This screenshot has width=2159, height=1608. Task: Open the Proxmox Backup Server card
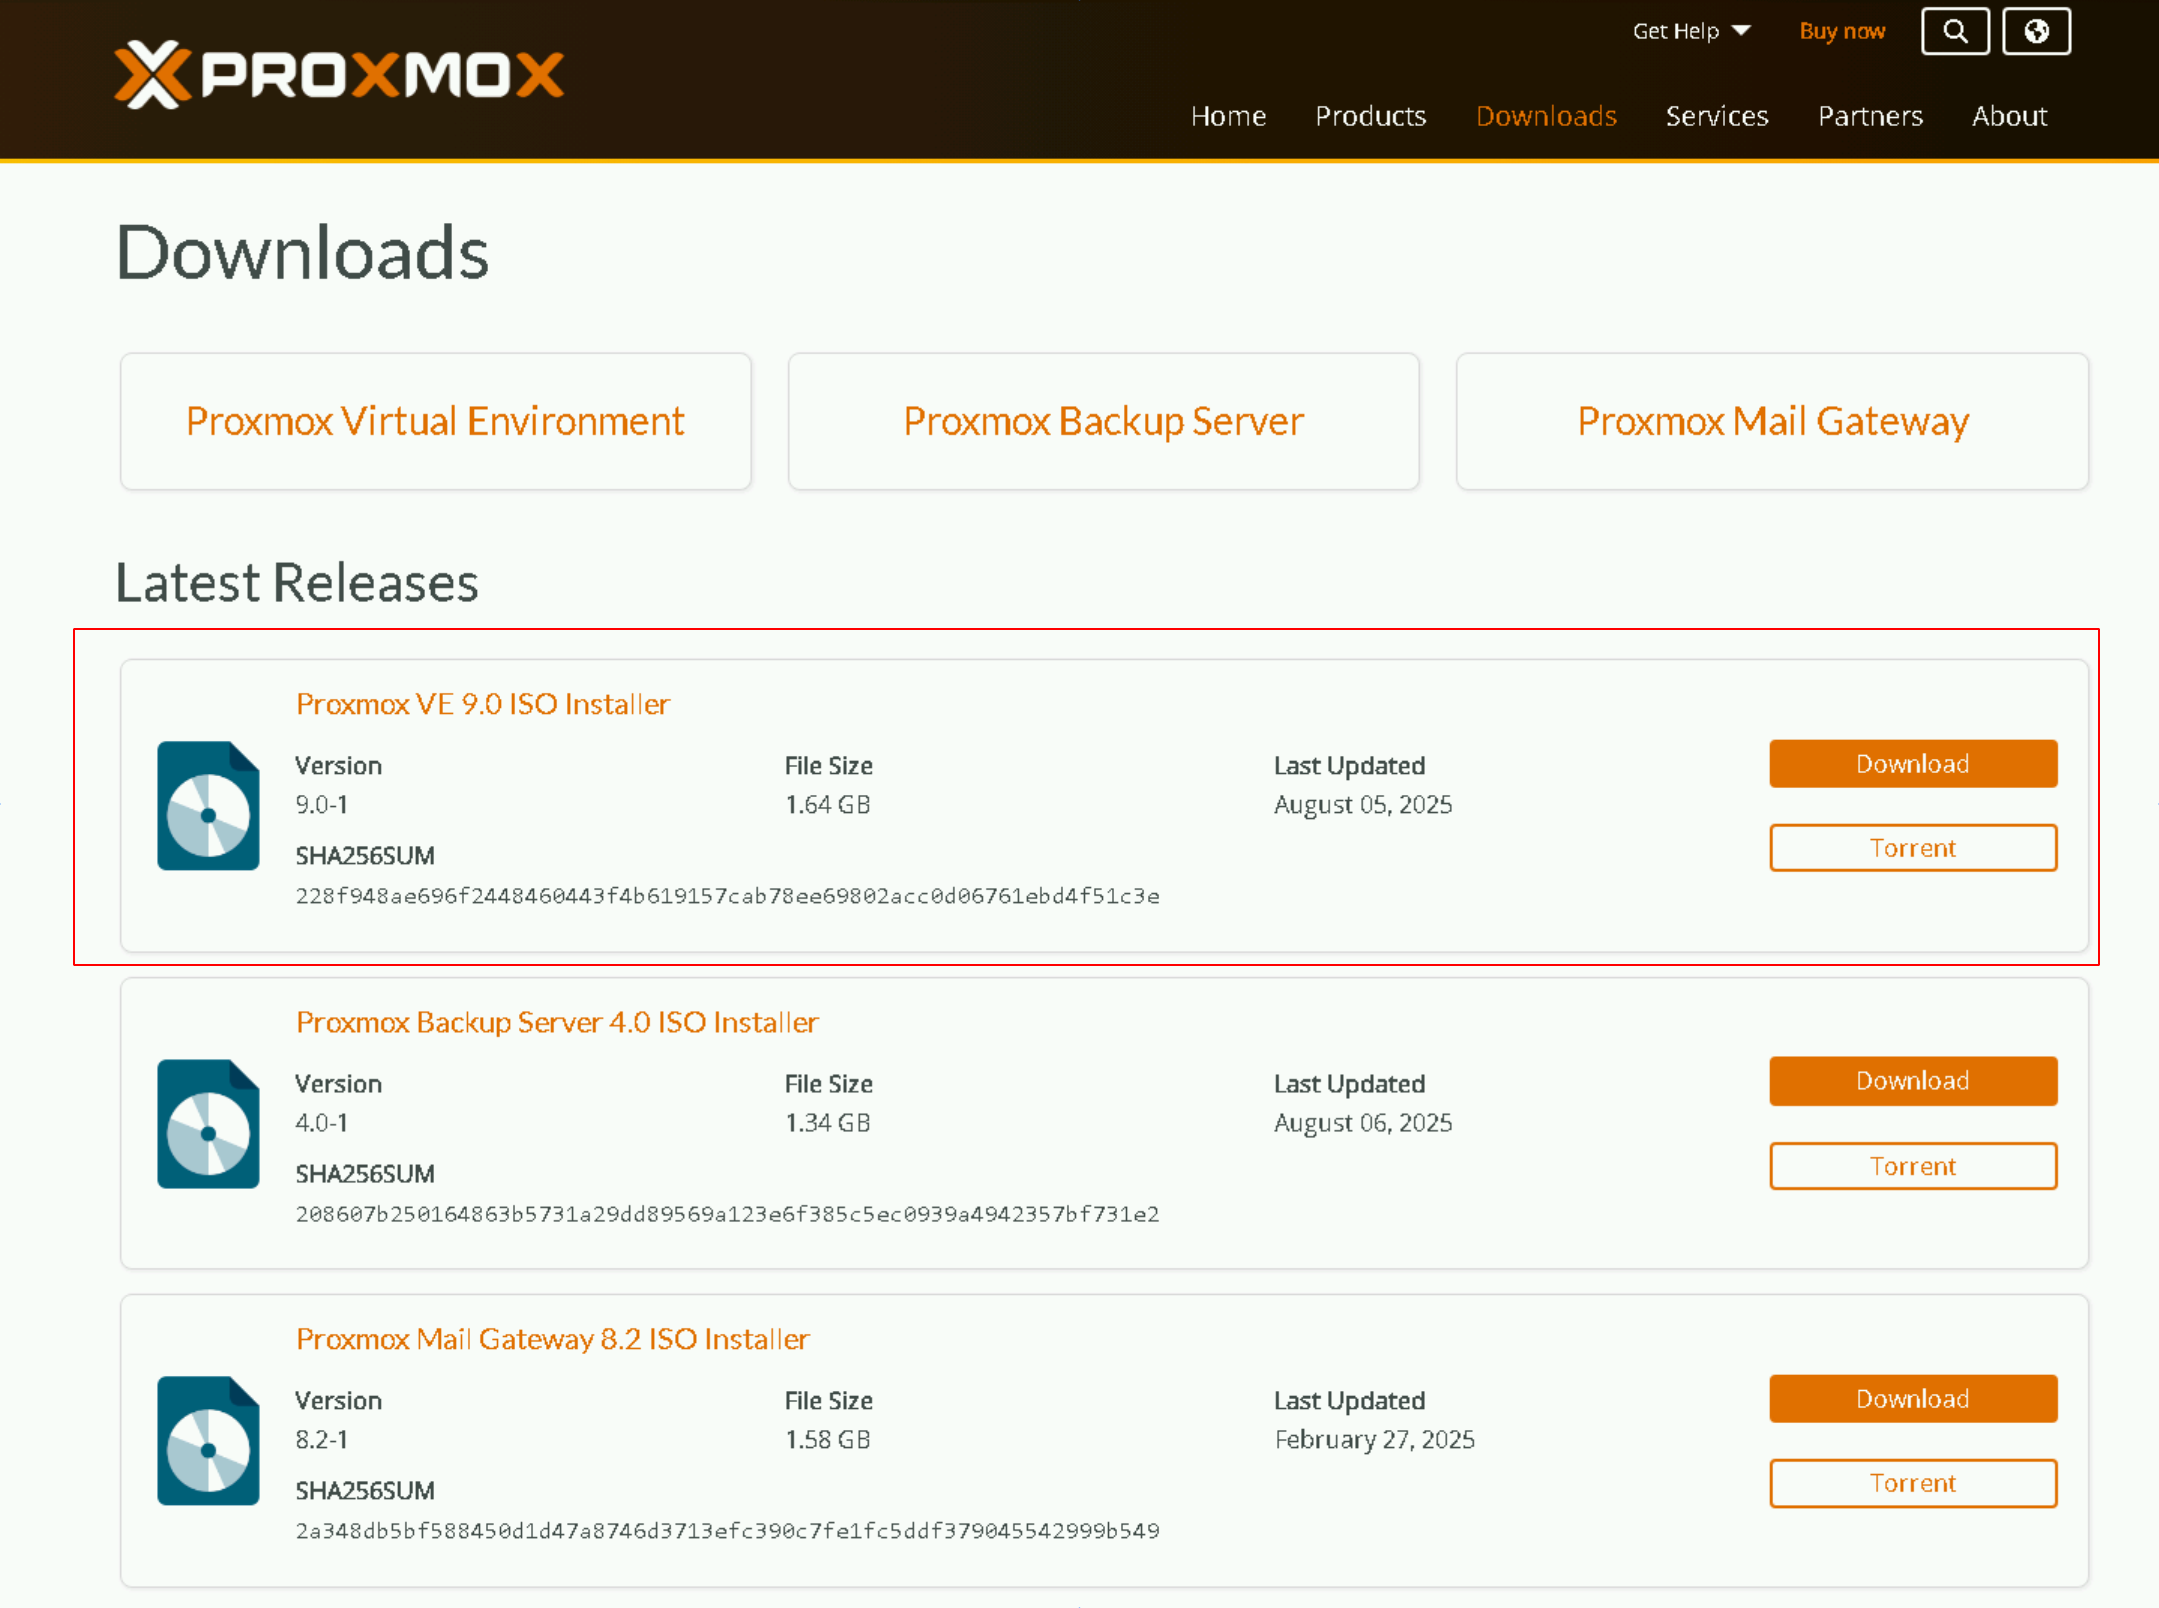click(1103, 421)
